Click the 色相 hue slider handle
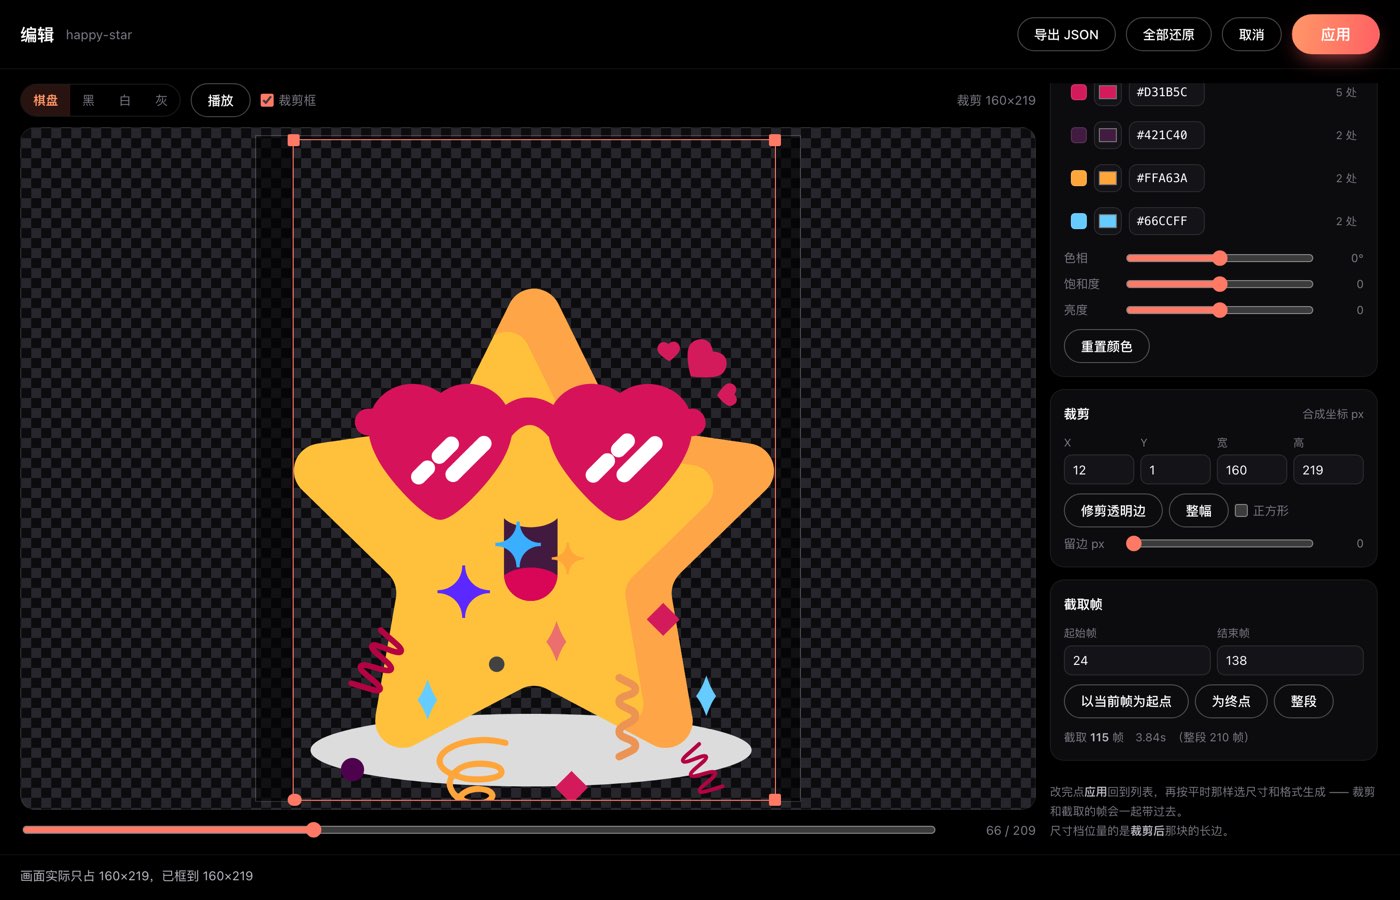1400x900 pixels. [x=1219, y=258]
